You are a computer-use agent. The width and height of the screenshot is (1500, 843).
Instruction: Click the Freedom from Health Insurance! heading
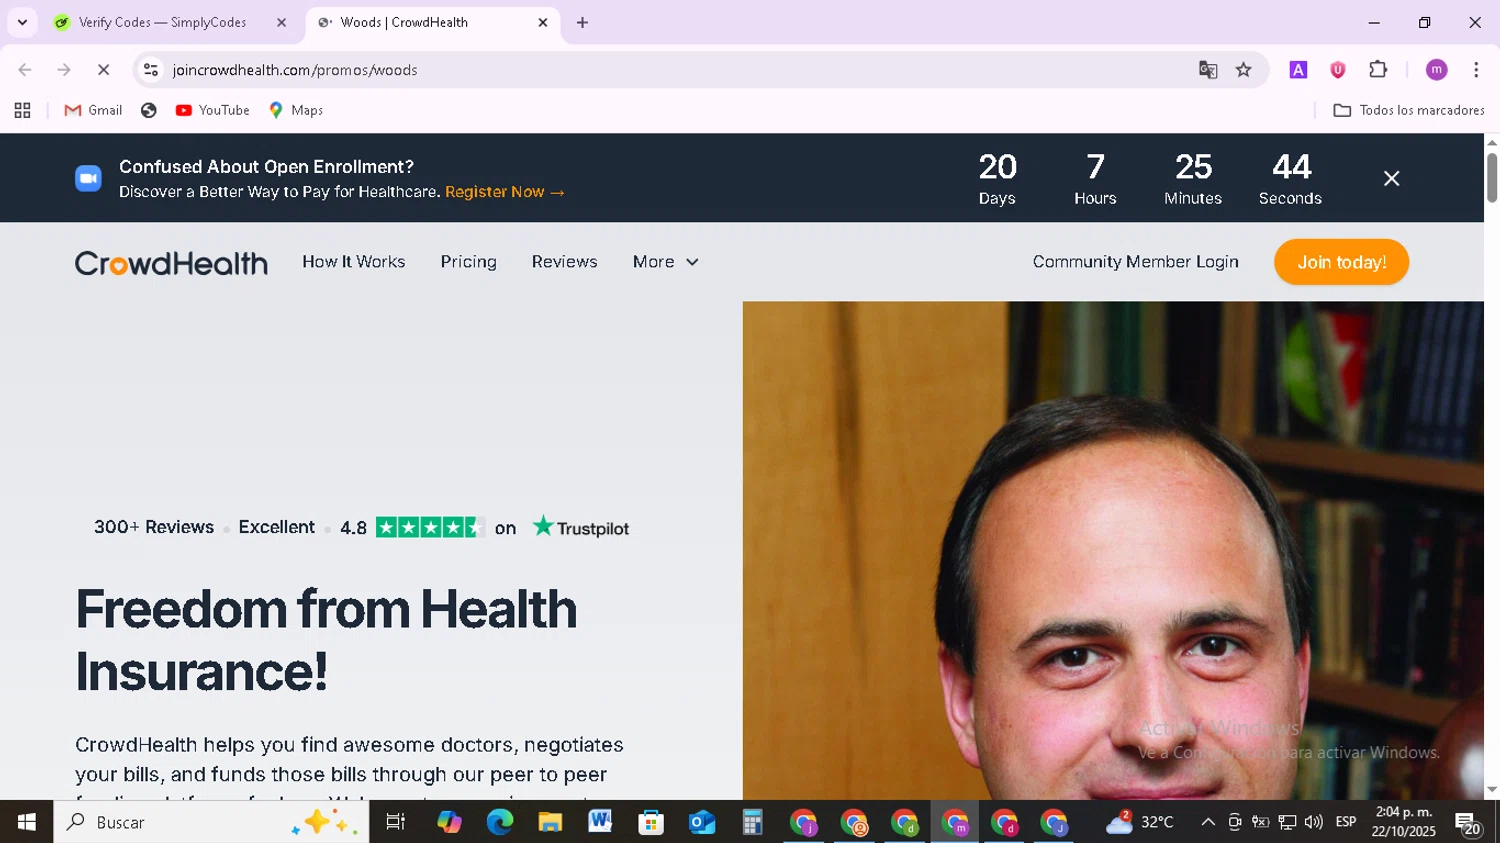pyautogui.click(x=326, y=640)
